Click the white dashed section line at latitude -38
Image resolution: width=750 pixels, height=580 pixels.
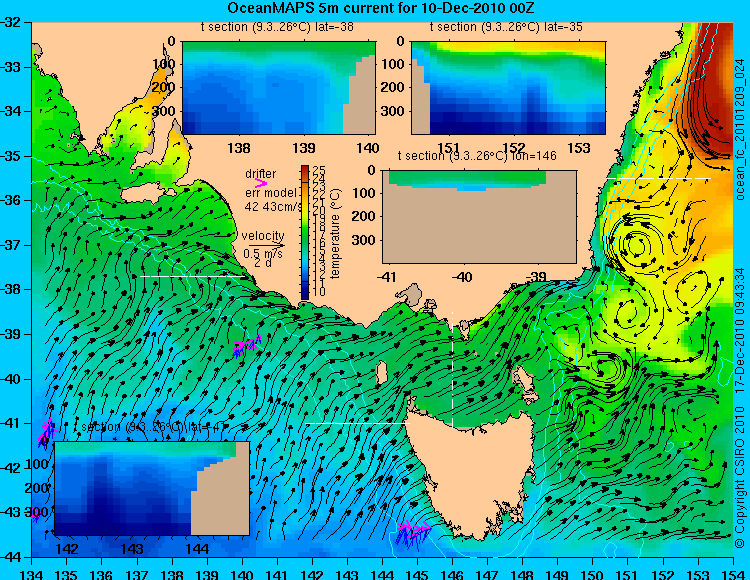click(x=194, y=276)
